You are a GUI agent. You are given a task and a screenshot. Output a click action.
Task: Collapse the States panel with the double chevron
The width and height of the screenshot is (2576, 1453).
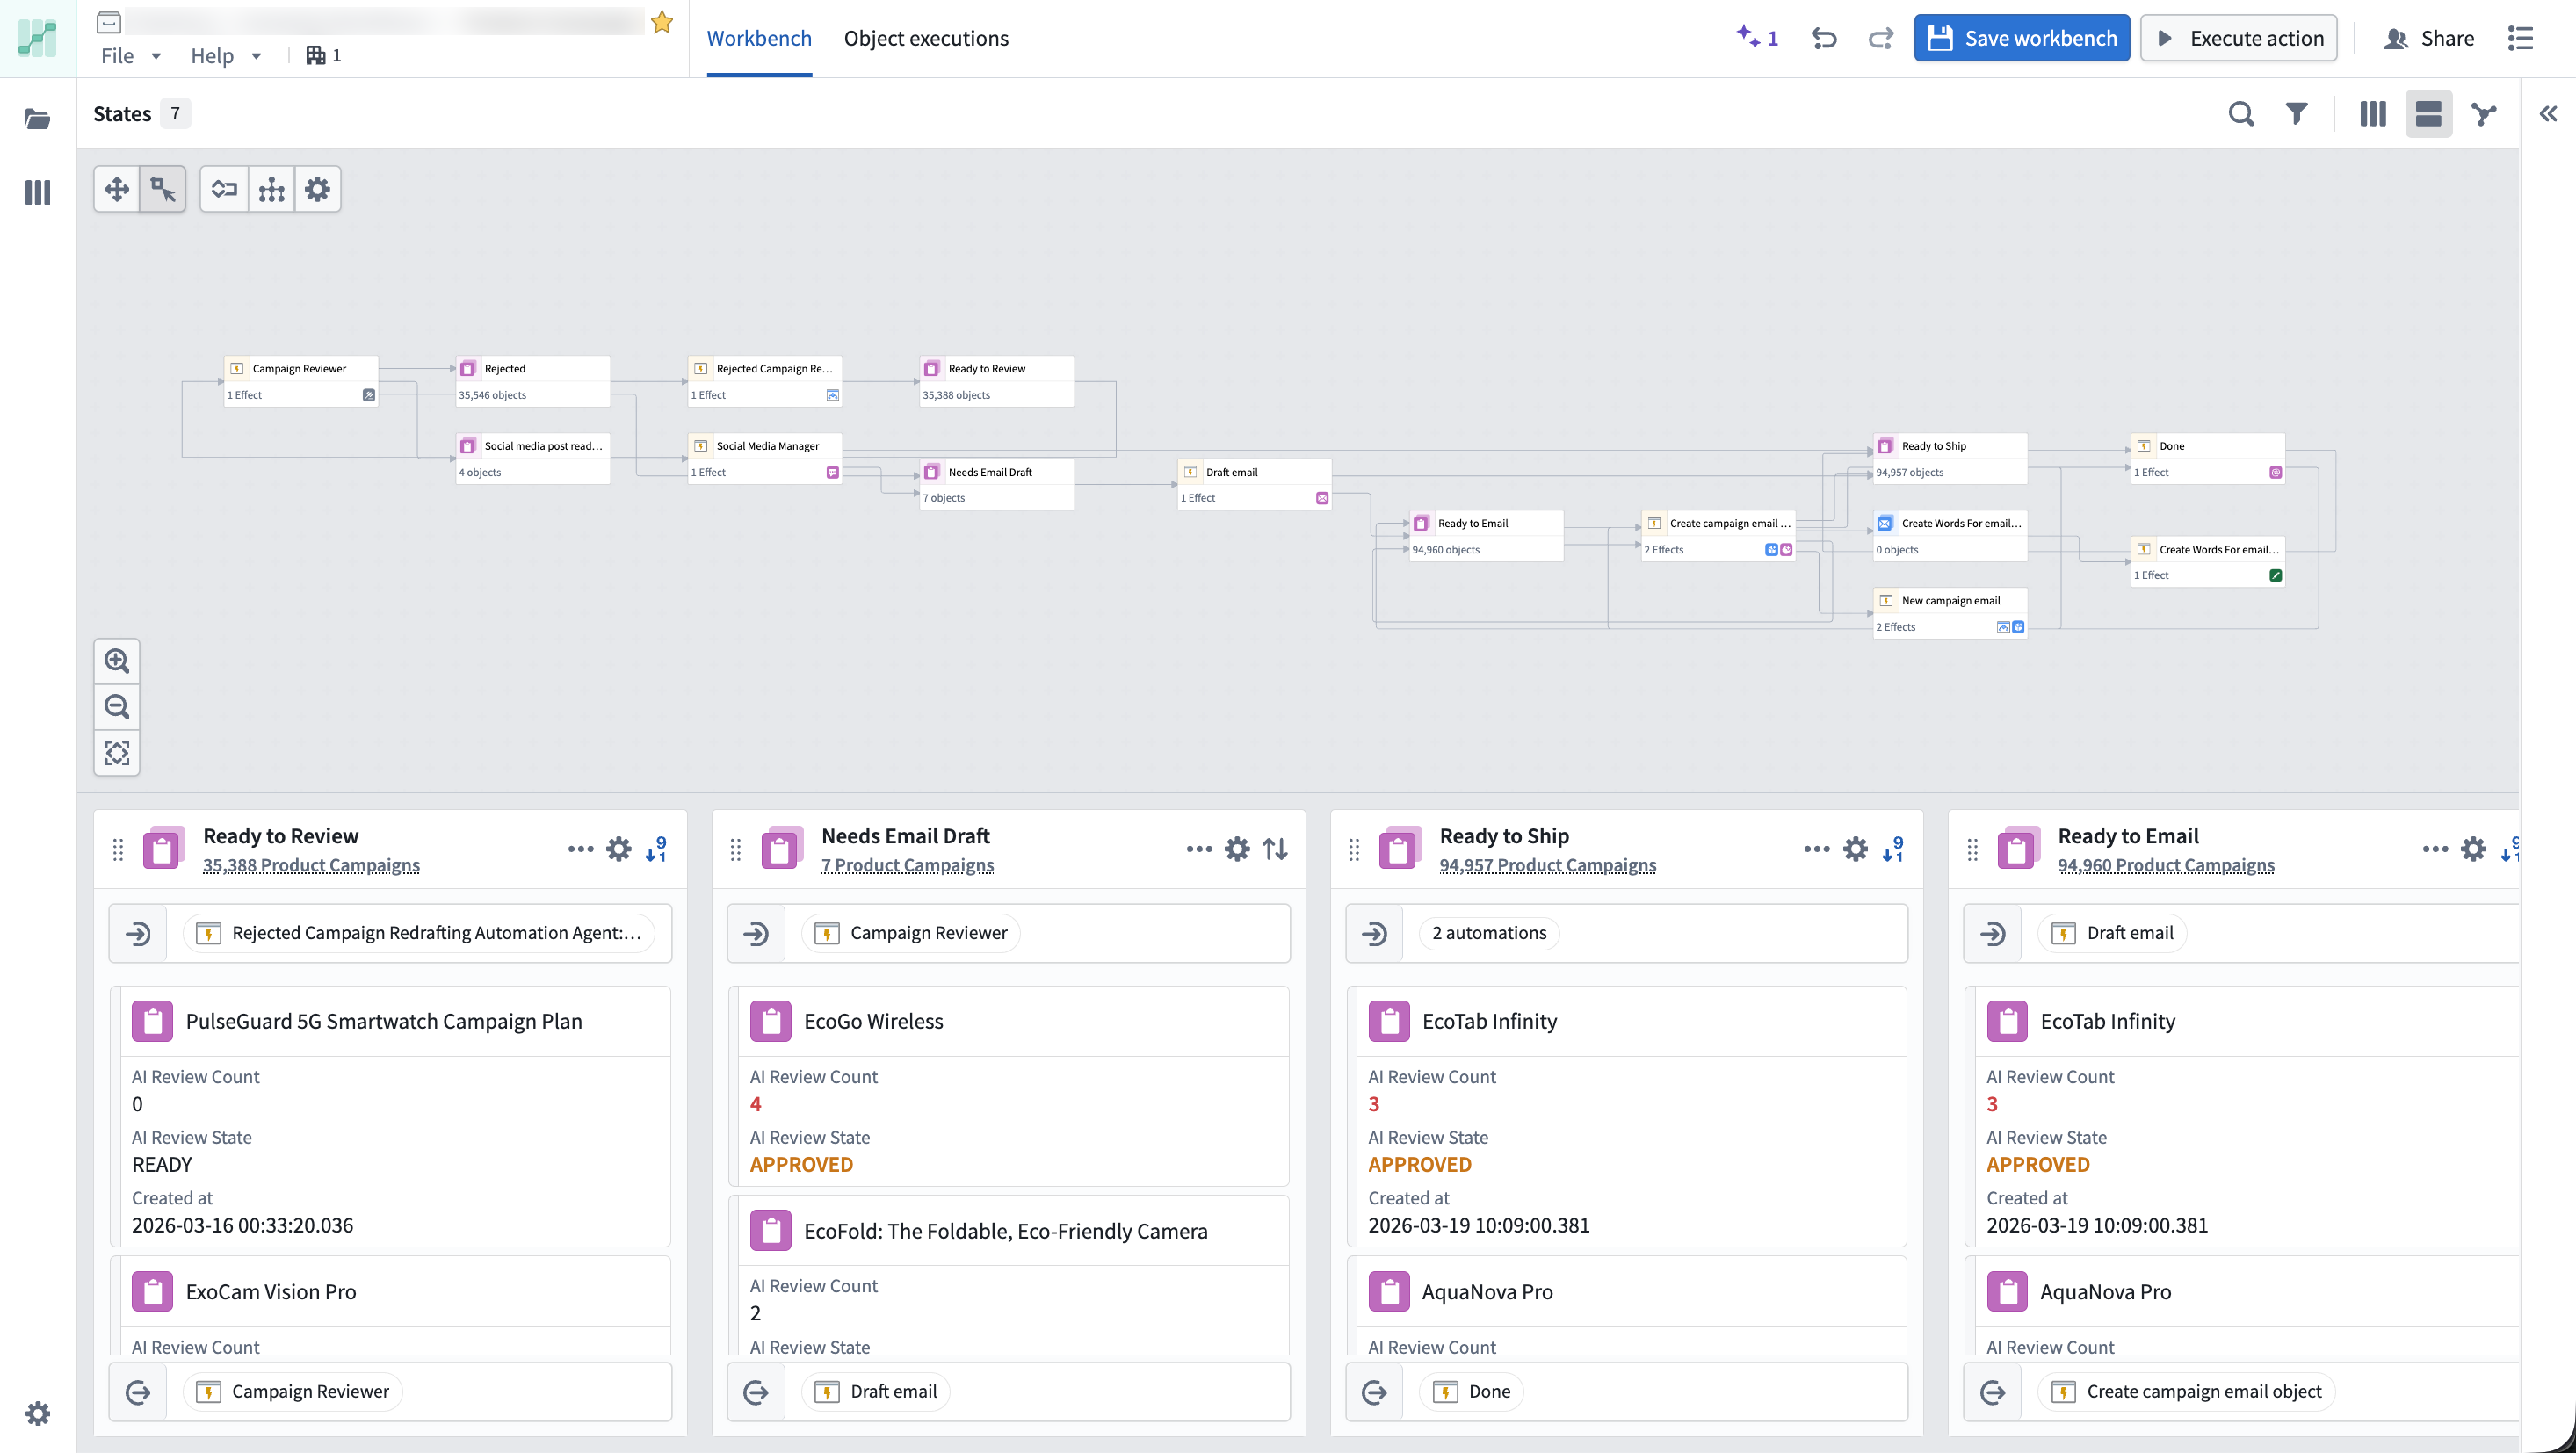[x=2548, y=113]
